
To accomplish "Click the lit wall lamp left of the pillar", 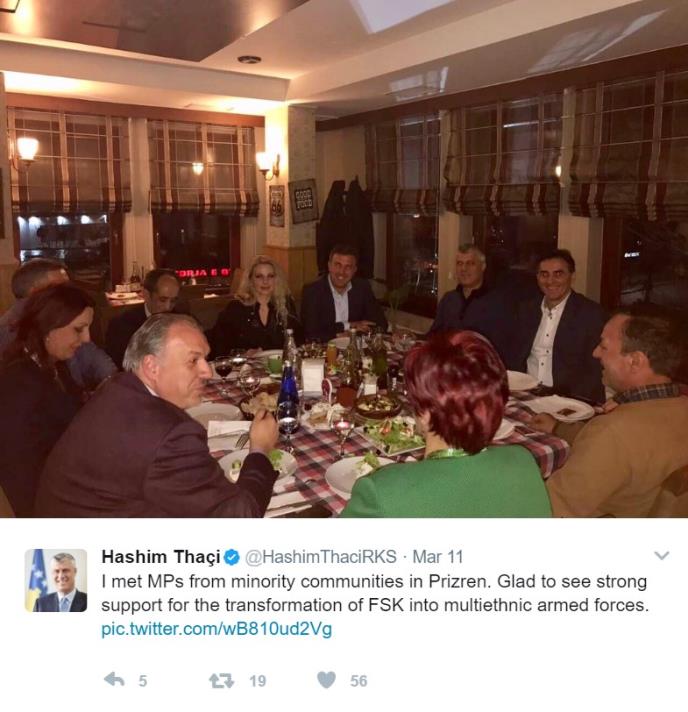I will coord(266,164).
